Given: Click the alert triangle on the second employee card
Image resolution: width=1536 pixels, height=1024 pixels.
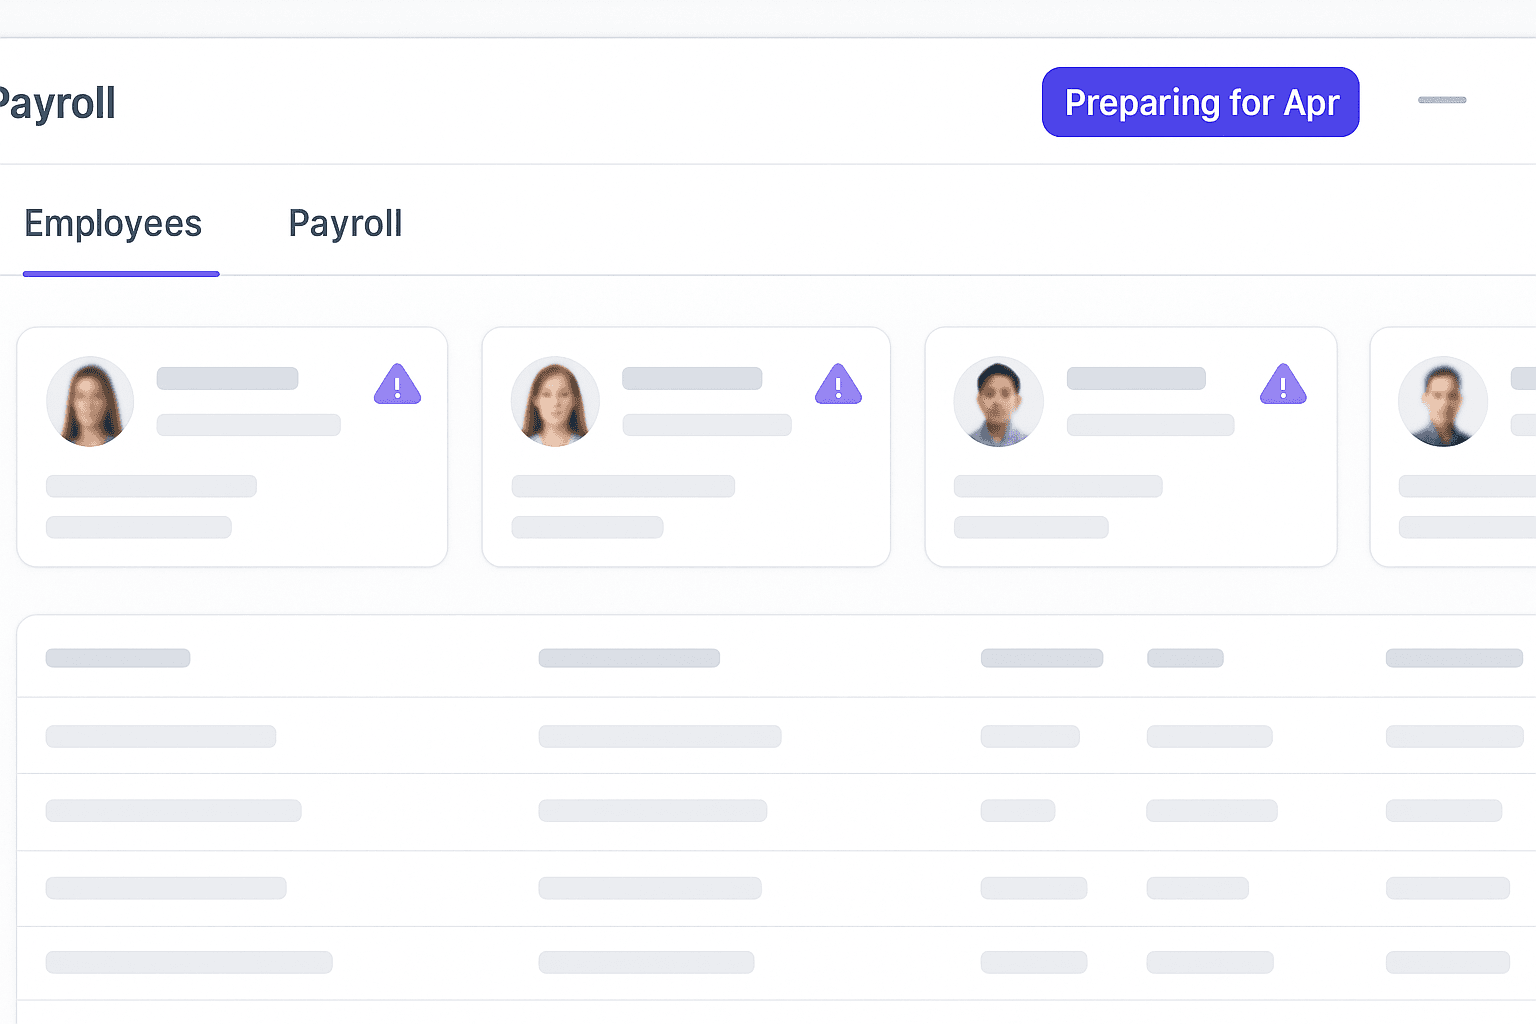Looking at the screenshot, I should pos(838,384).
